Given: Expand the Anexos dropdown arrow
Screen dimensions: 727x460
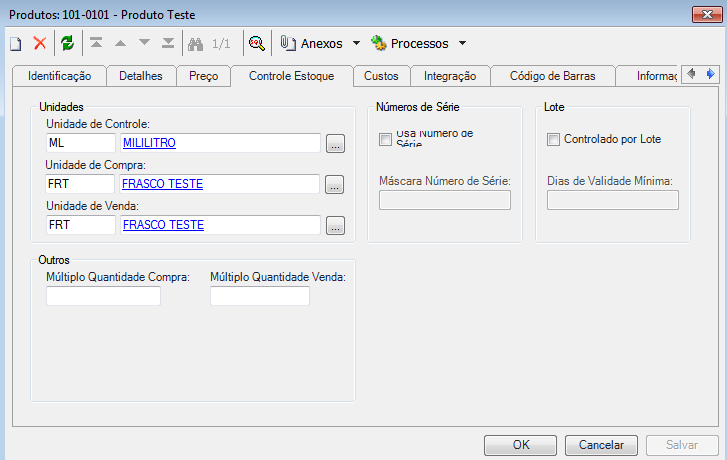Looking at the screenshot, I should point(356,43).
